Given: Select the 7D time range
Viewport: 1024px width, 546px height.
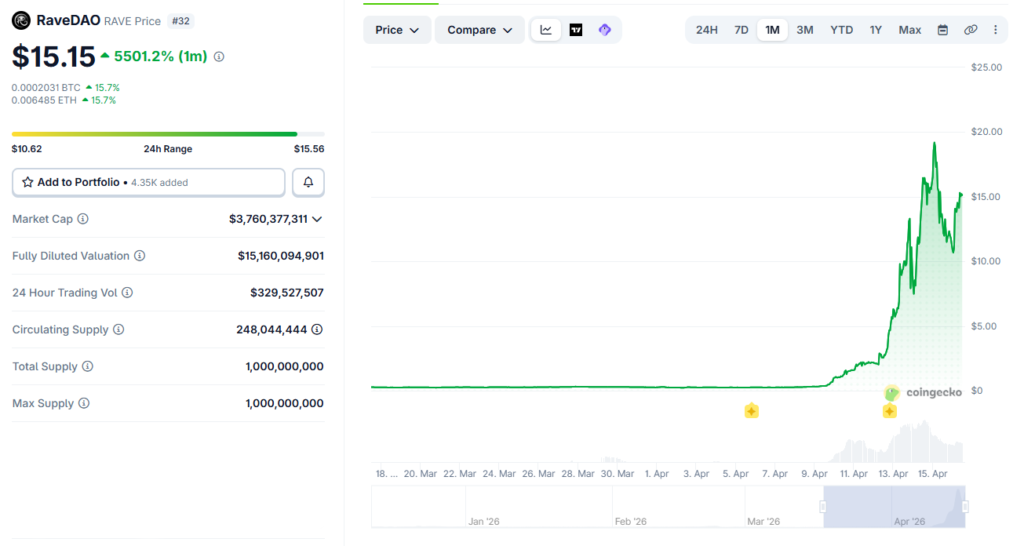Looking at the screenshot, I should click(741, 30).
